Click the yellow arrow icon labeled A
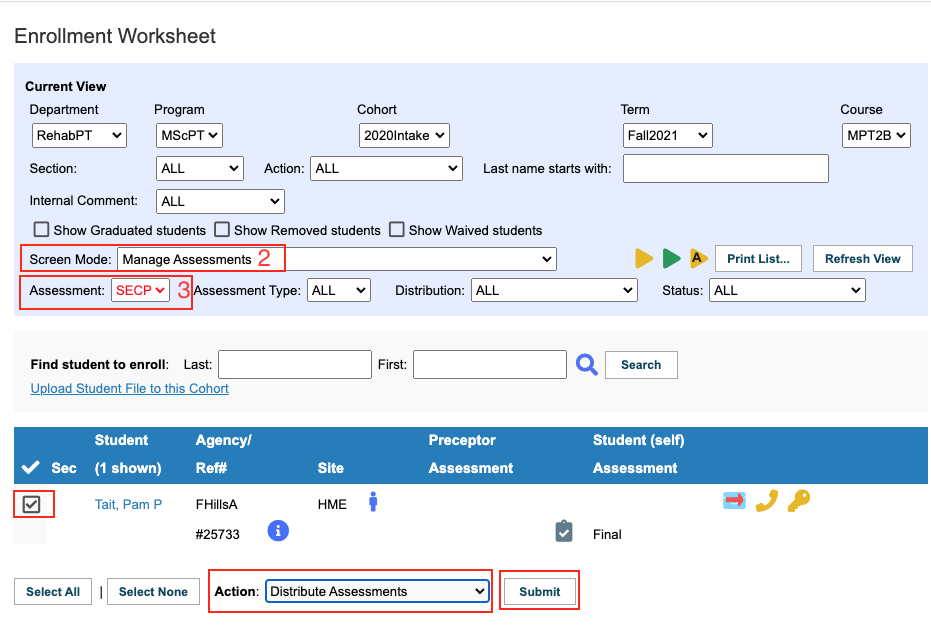Screen dimensions: 931x630 point(699,258)
